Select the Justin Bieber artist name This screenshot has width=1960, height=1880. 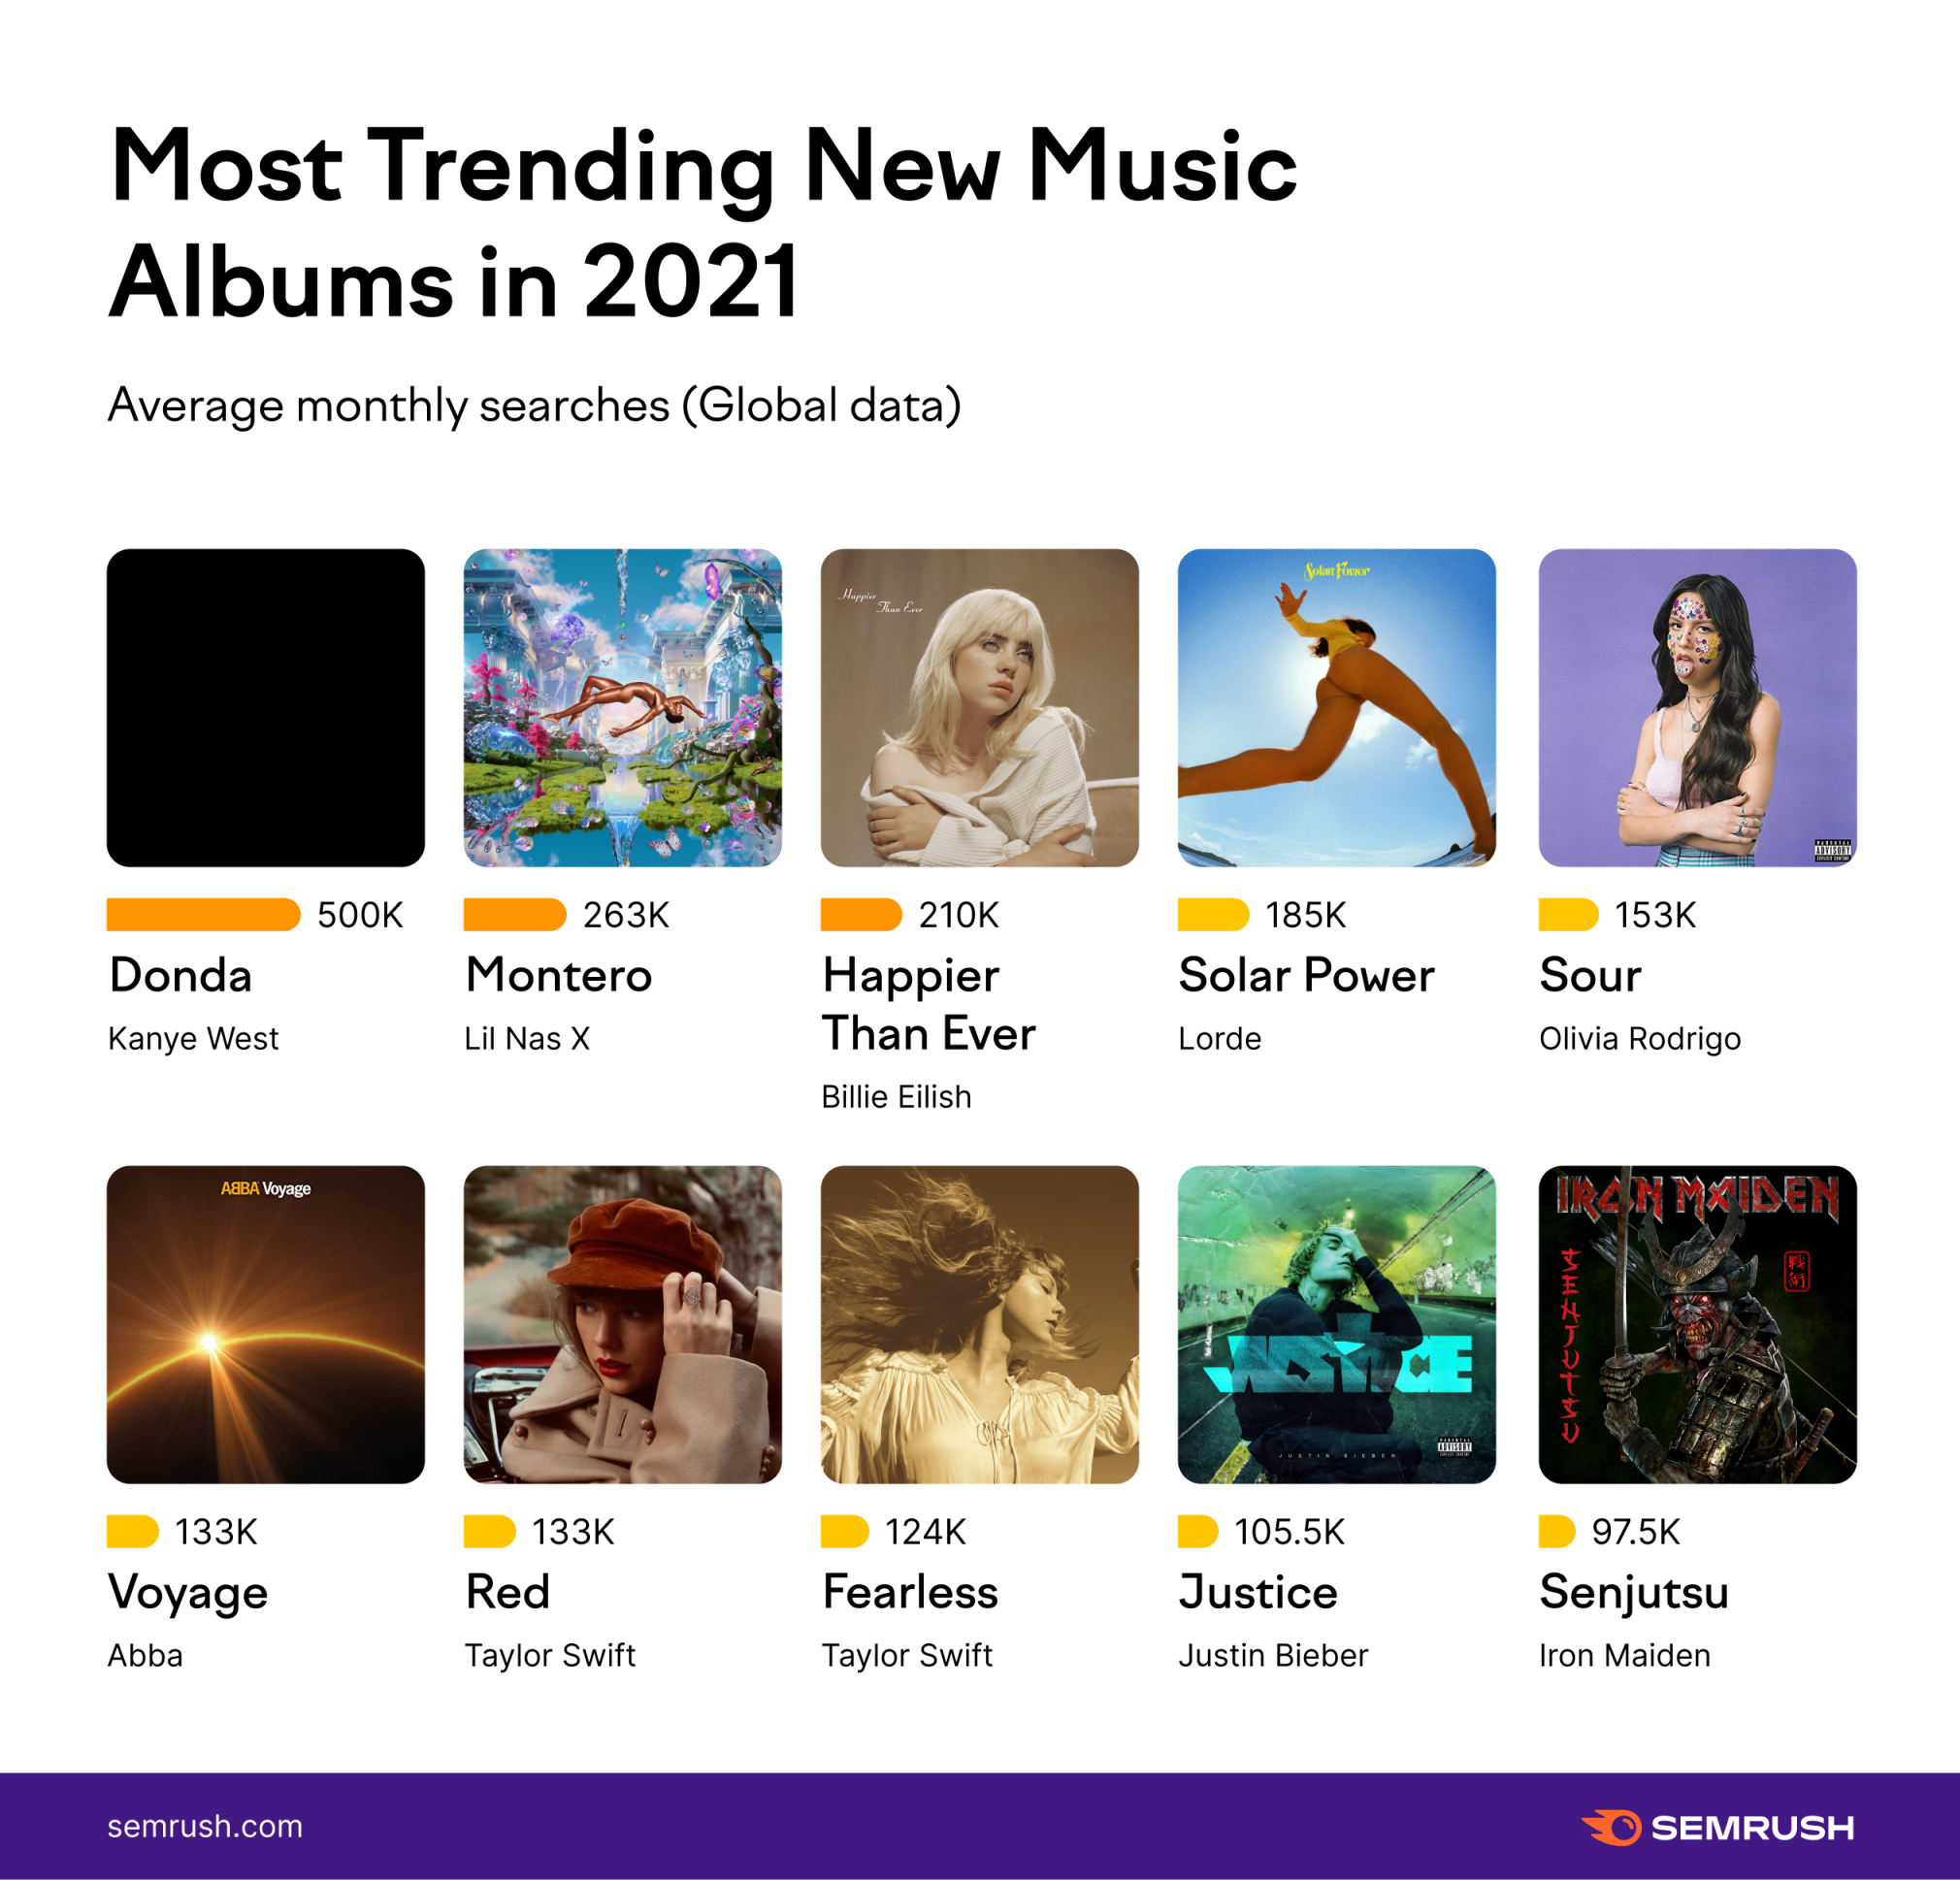pos(1273,1655)
